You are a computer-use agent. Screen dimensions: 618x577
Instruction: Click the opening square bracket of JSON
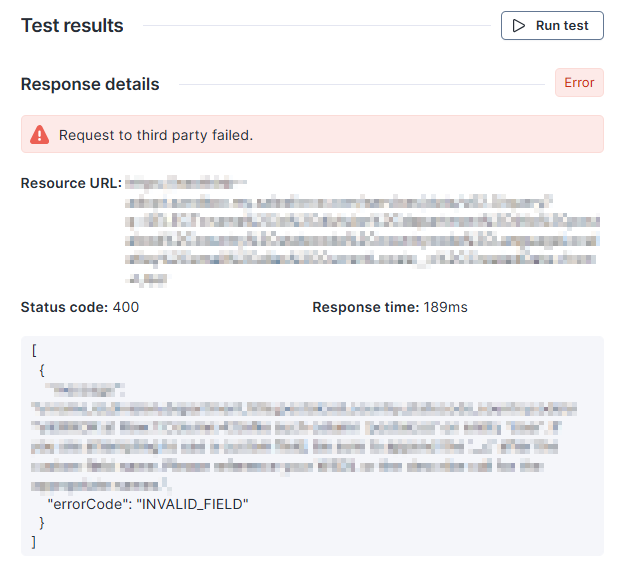[35, 351]
